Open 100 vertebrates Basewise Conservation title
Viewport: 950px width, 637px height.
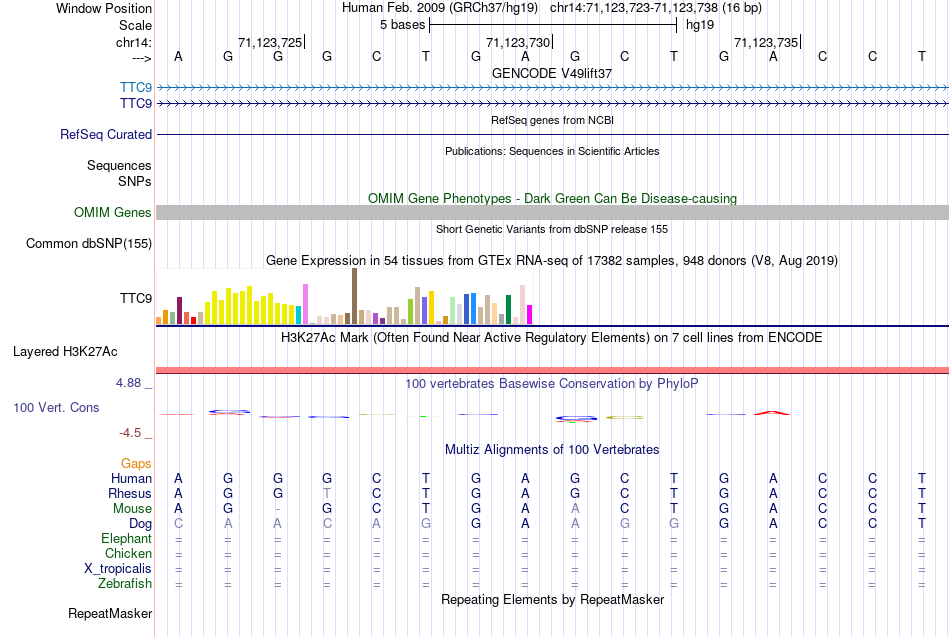[x=552, y=384]
